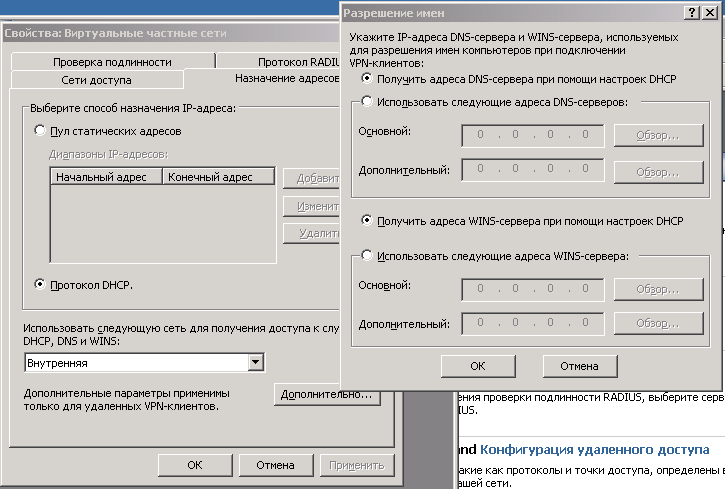
Task: Click the primary DNS server IP field
Action: 533,135
